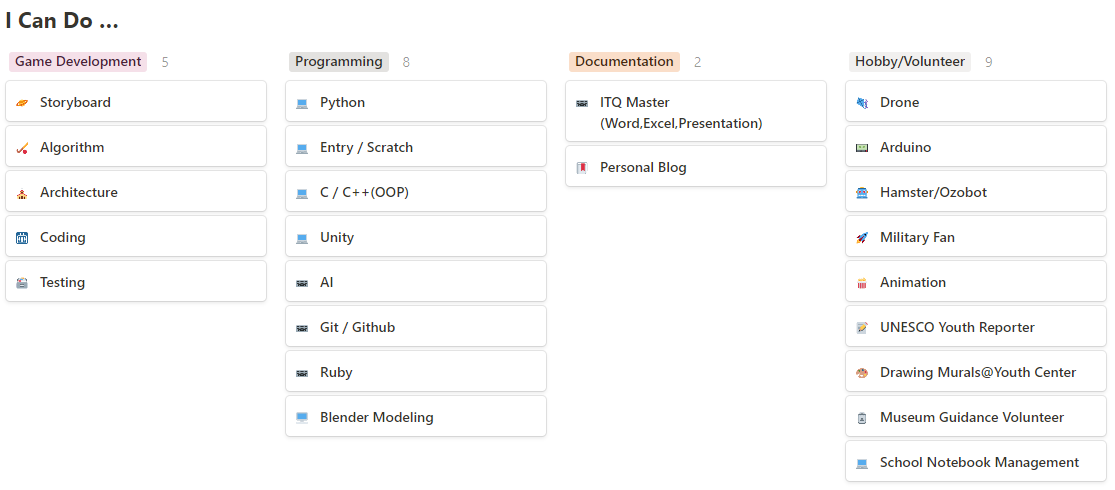Click the Hobby/Volunteer group label

(x=909, y=62)
